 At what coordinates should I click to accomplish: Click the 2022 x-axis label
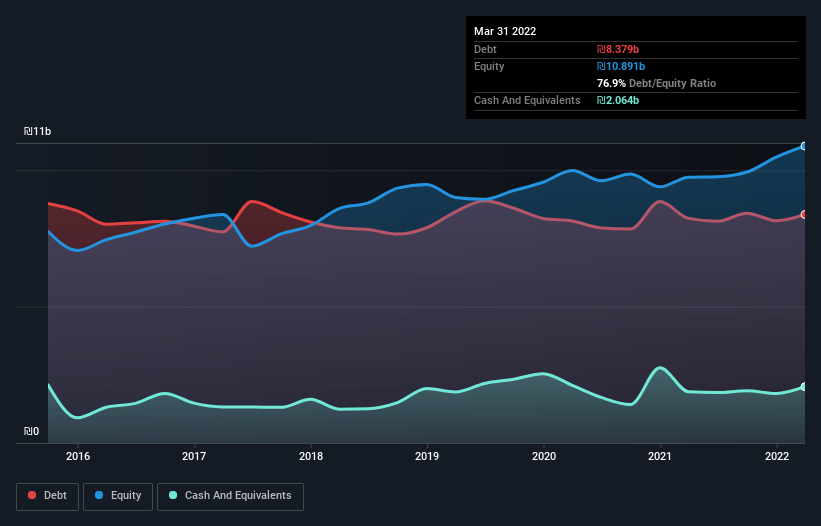(x=777, y=456)
